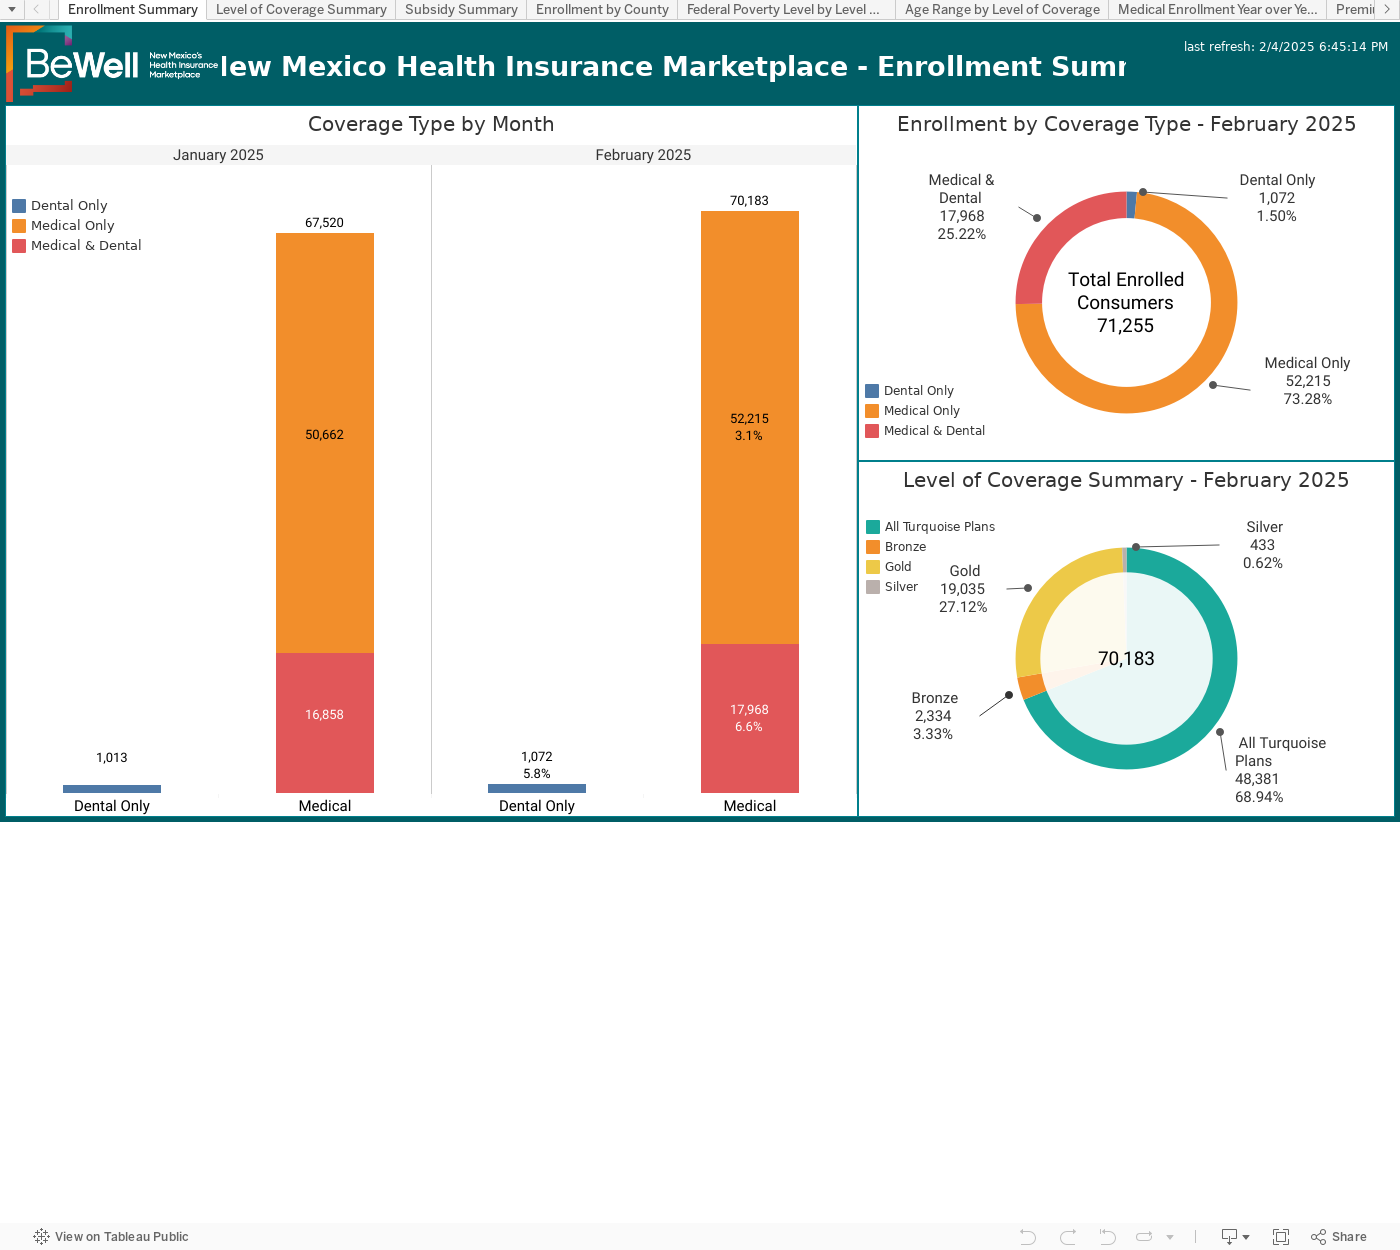Click the Medical Only 52,215 73.28% donut label

click(1307, 381)
